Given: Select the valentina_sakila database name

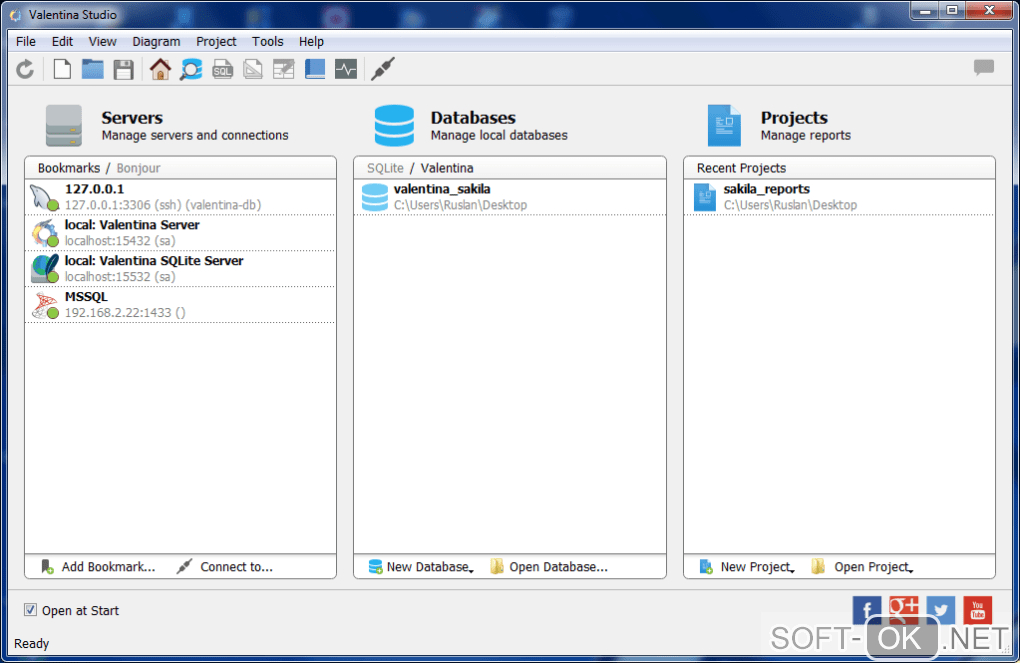Looking at the screenshot, I should [442, 189].
